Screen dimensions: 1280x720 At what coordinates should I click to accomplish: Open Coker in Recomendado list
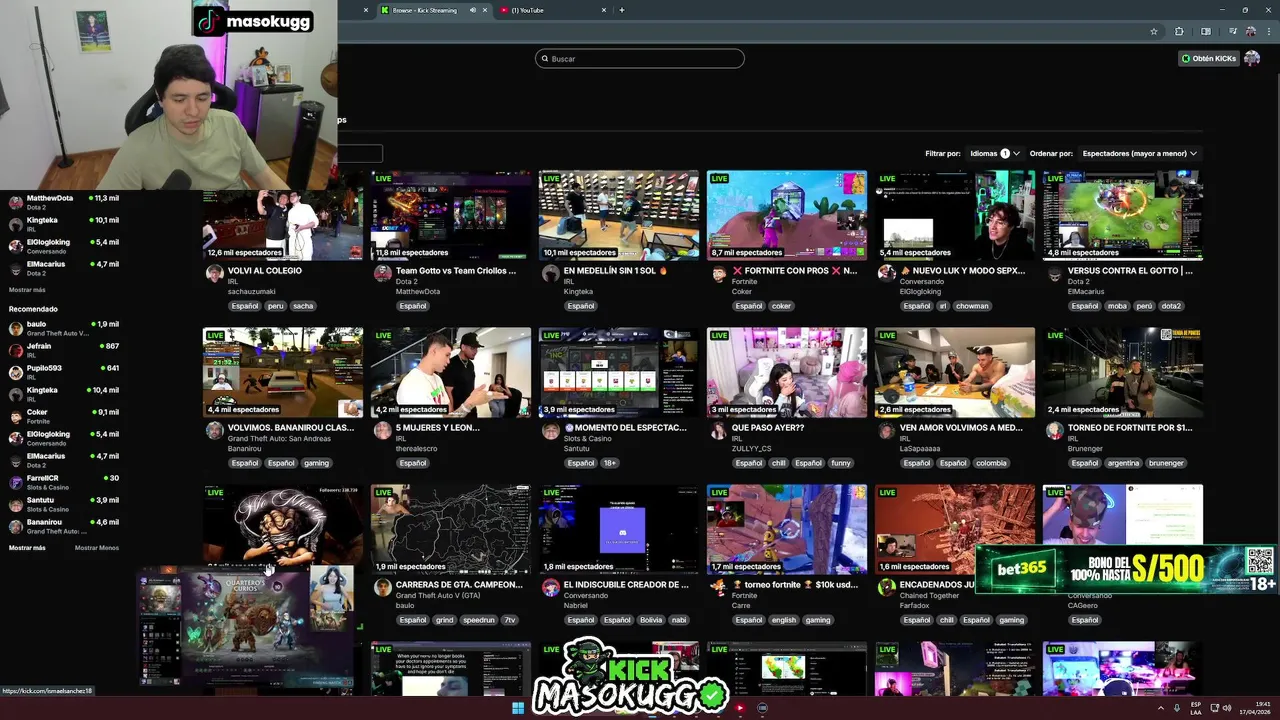tap(64, 415)
